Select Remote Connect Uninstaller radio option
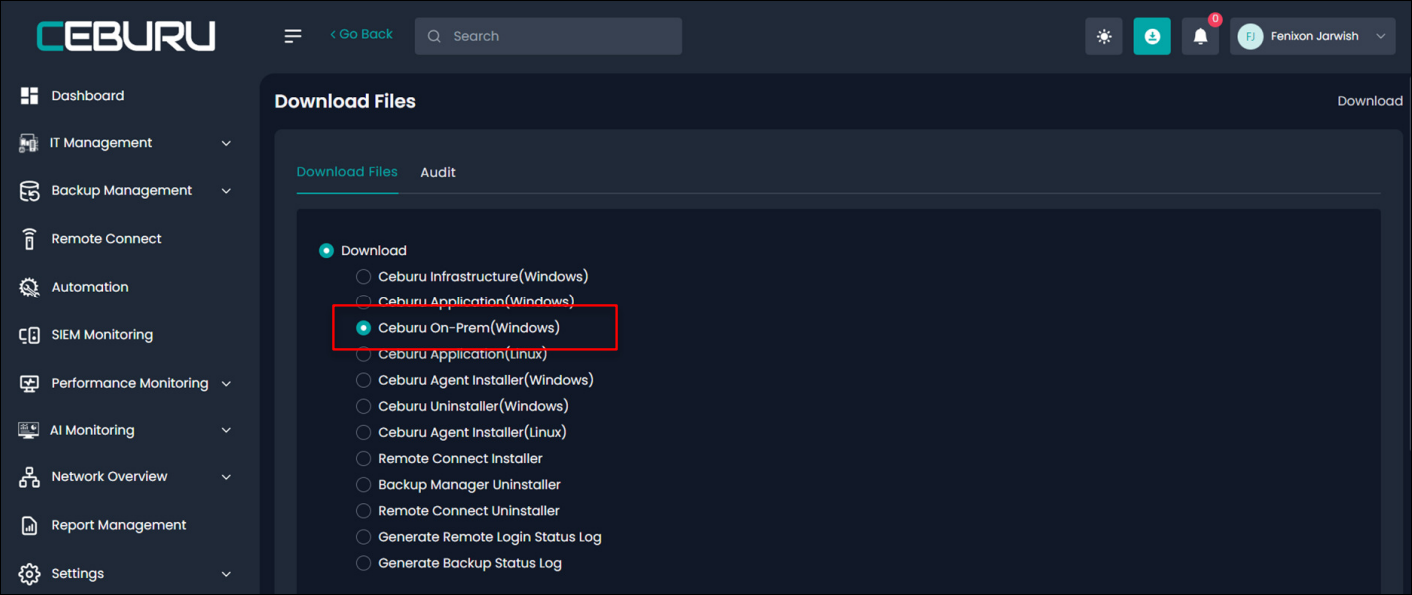The width and height of the screenshot is (1412, 595). (364, 510)
